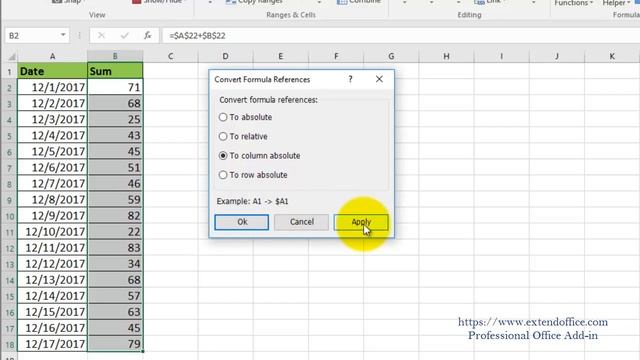Select row 1 header
The image size is (640, 360).
(9, 72)
